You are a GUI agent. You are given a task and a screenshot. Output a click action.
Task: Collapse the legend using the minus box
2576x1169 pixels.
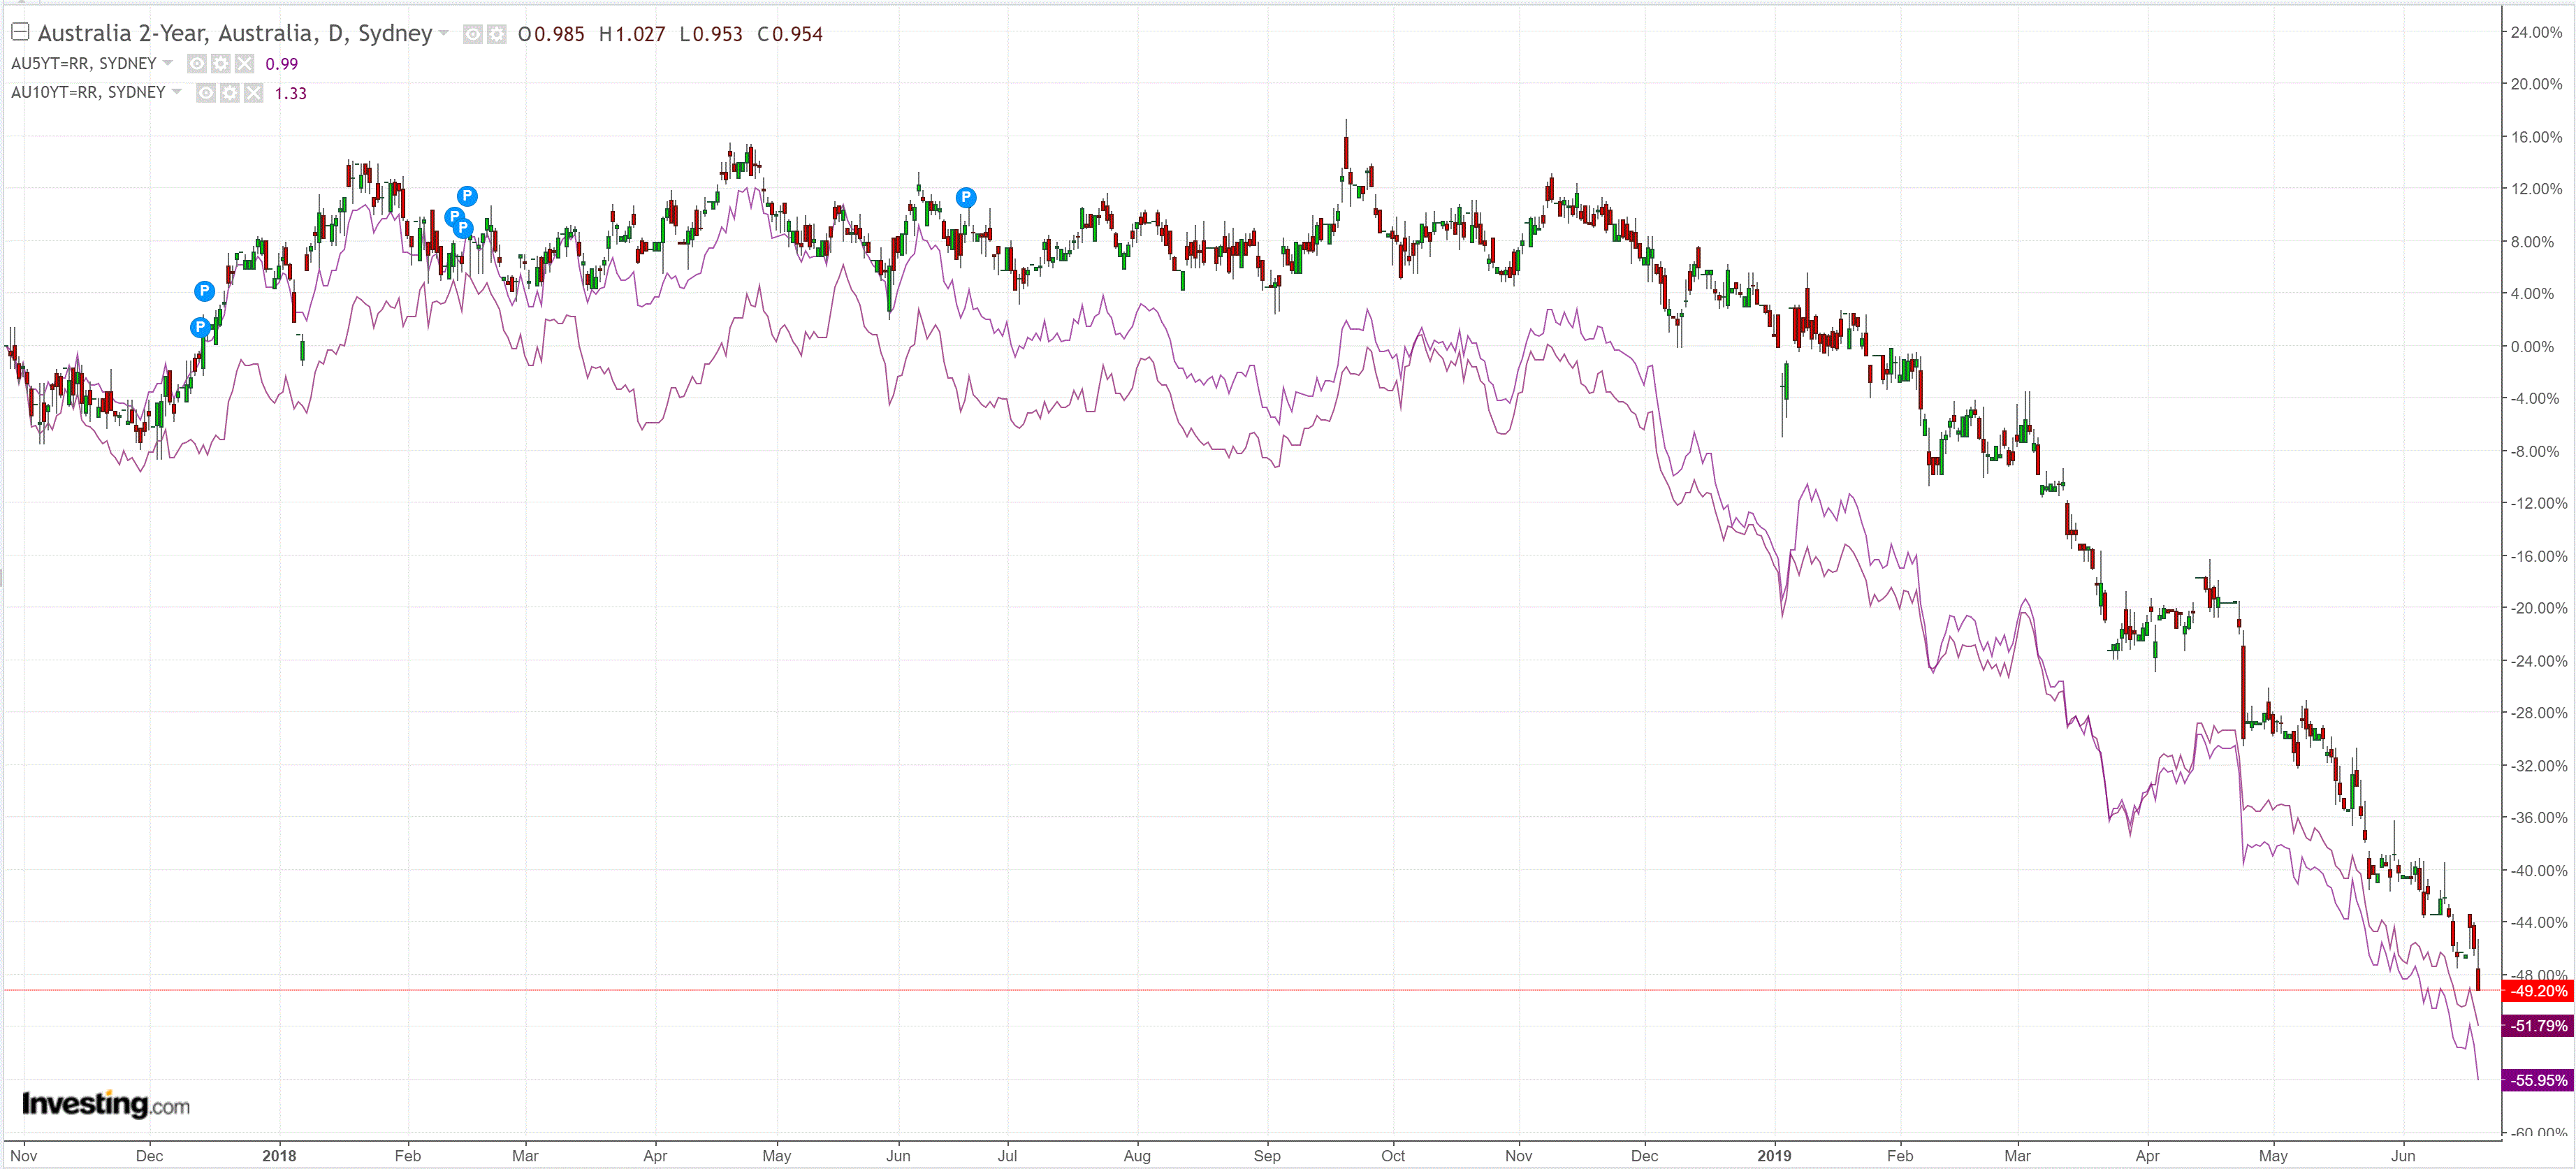pos(20,32)
